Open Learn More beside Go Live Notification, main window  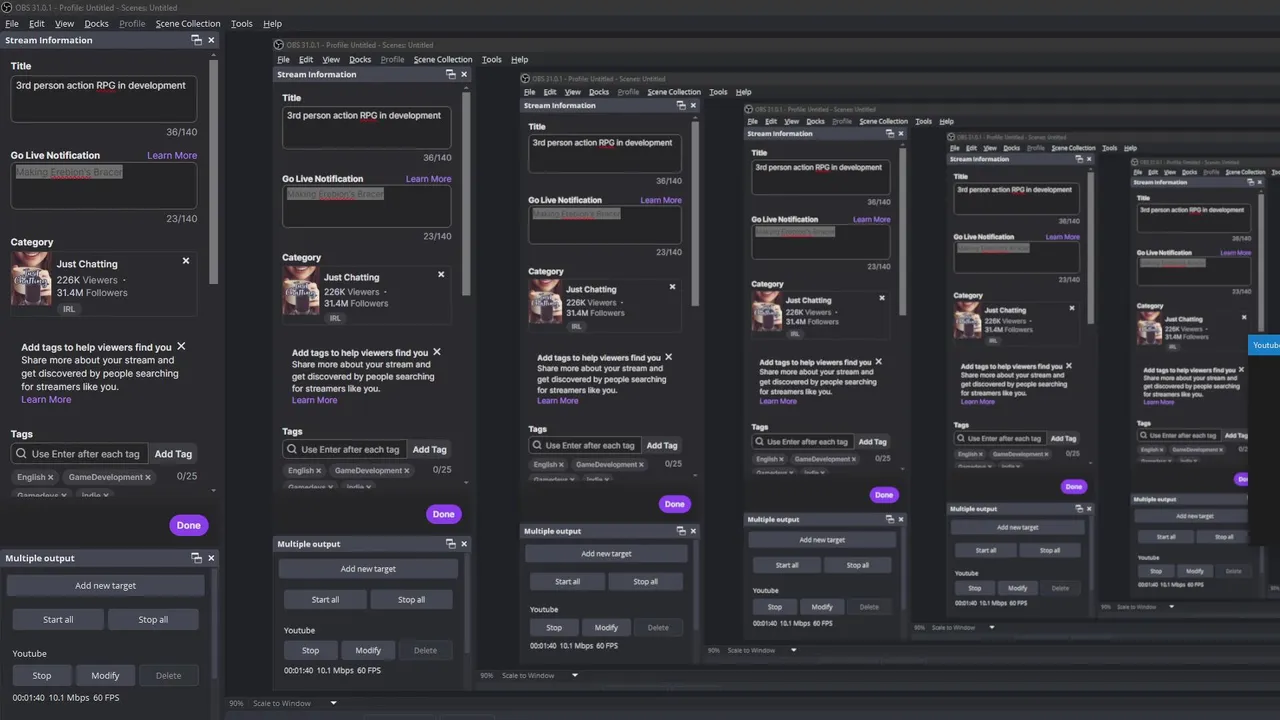172,155
